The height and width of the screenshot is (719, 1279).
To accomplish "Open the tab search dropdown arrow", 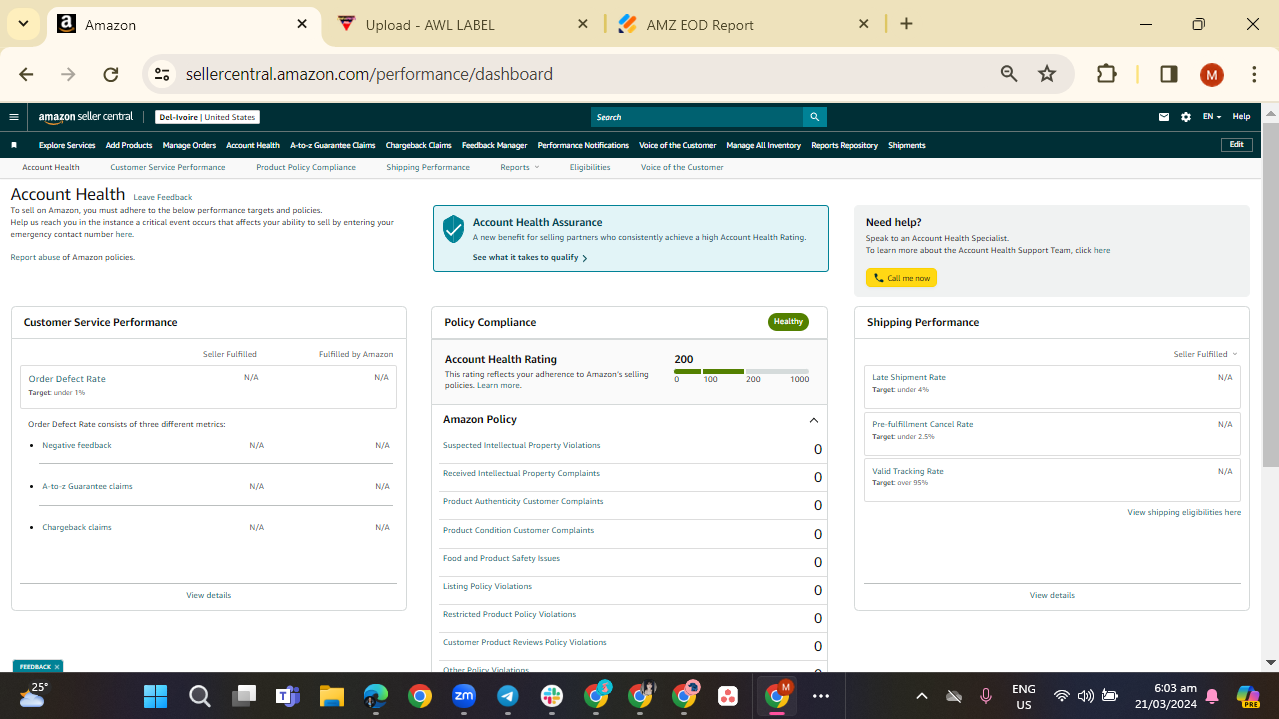I will click(x=22, y=24).
